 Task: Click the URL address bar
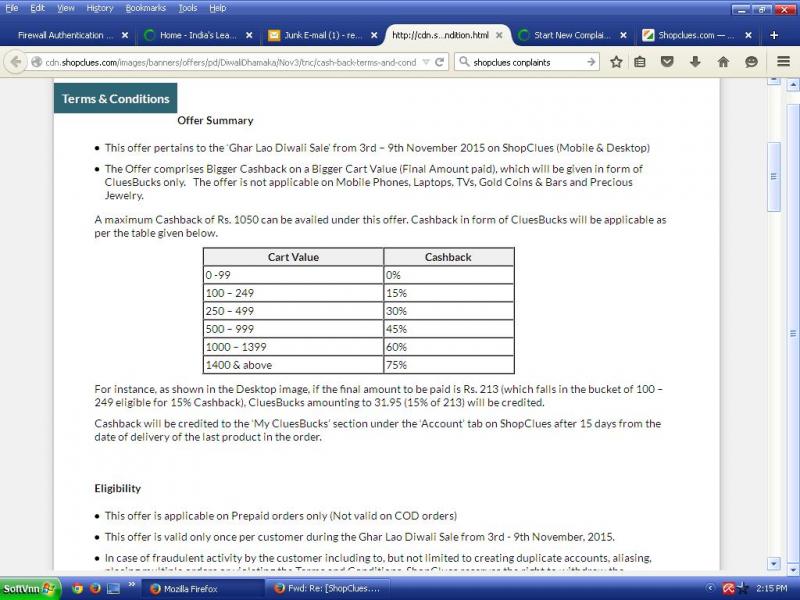click(231, 62)
